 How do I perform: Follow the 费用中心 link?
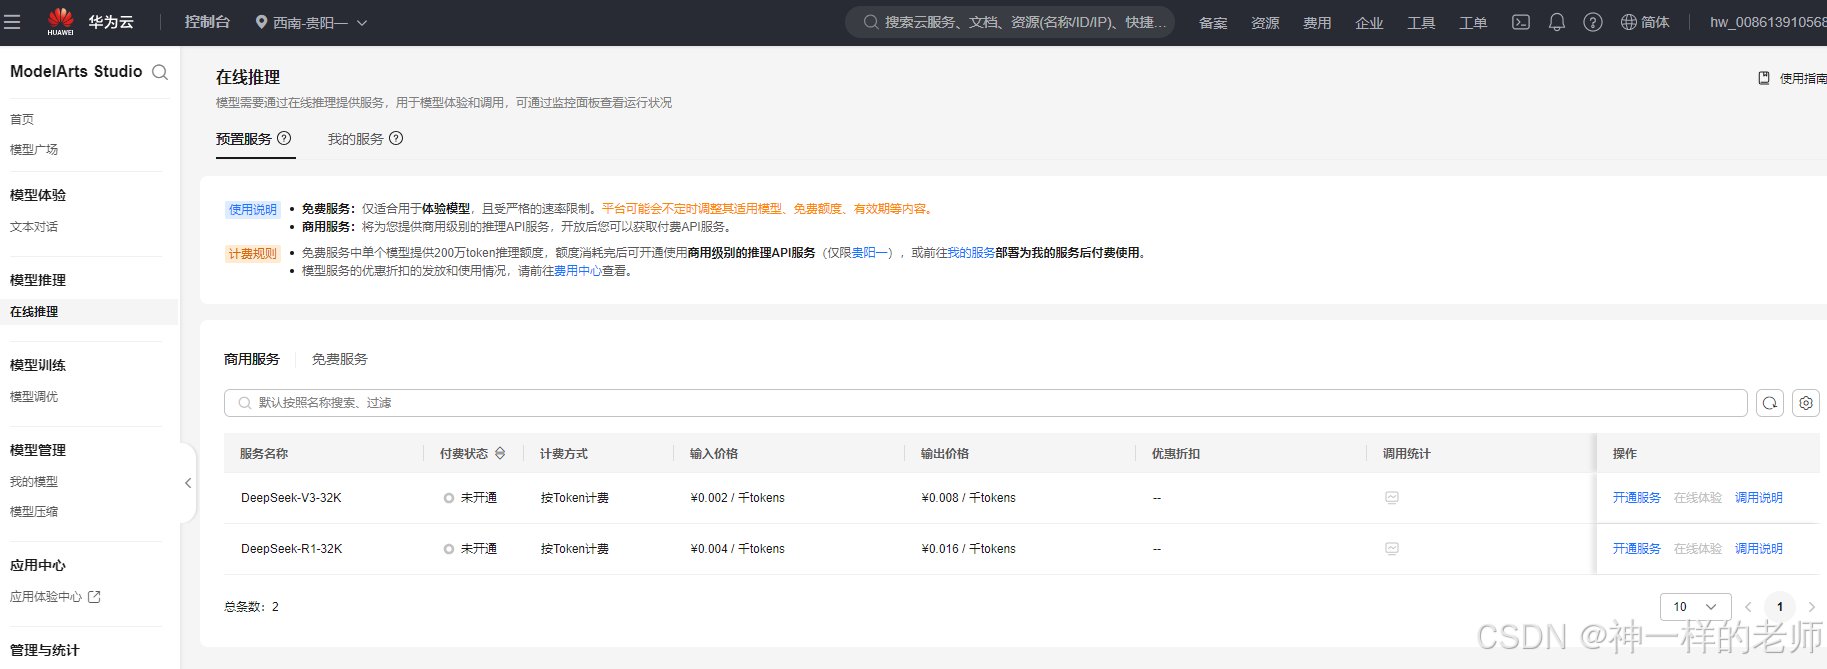click(x=578, y=271)
